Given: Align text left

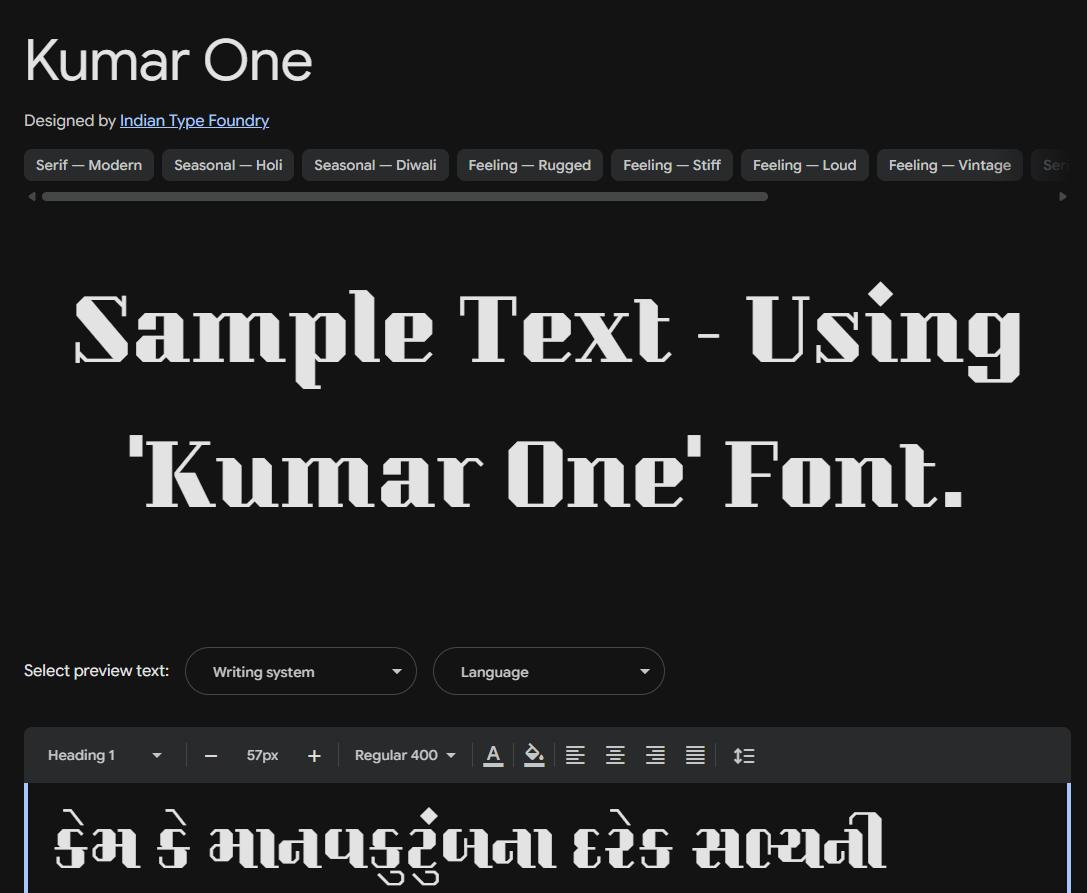Looking at the screenshot, I should pos(575,755).
